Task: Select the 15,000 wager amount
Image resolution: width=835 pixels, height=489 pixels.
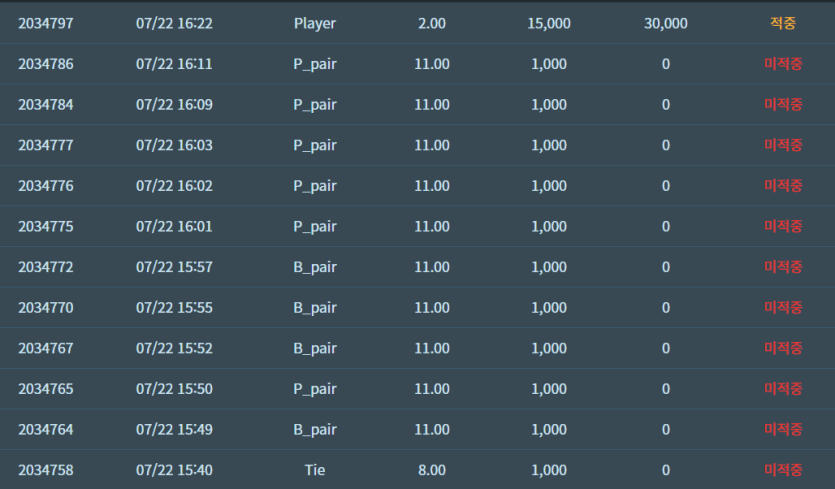Action: (549, 23)
